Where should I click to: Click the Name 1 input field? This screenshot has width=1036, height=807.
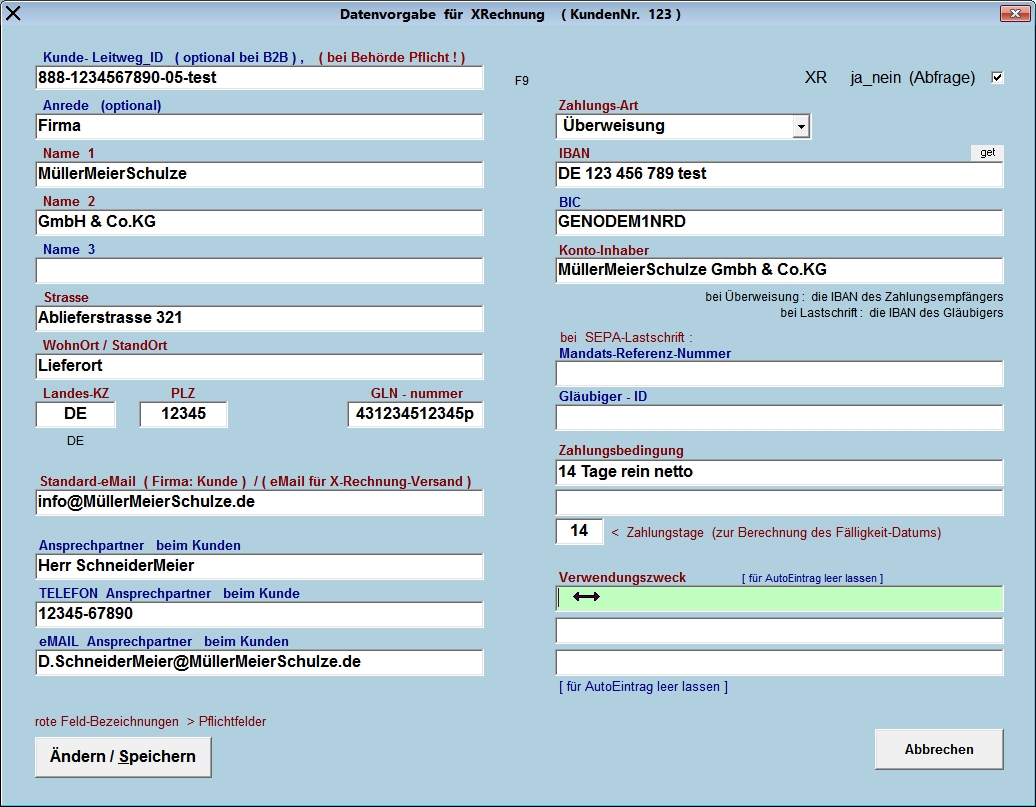click(x=259, y=174)
